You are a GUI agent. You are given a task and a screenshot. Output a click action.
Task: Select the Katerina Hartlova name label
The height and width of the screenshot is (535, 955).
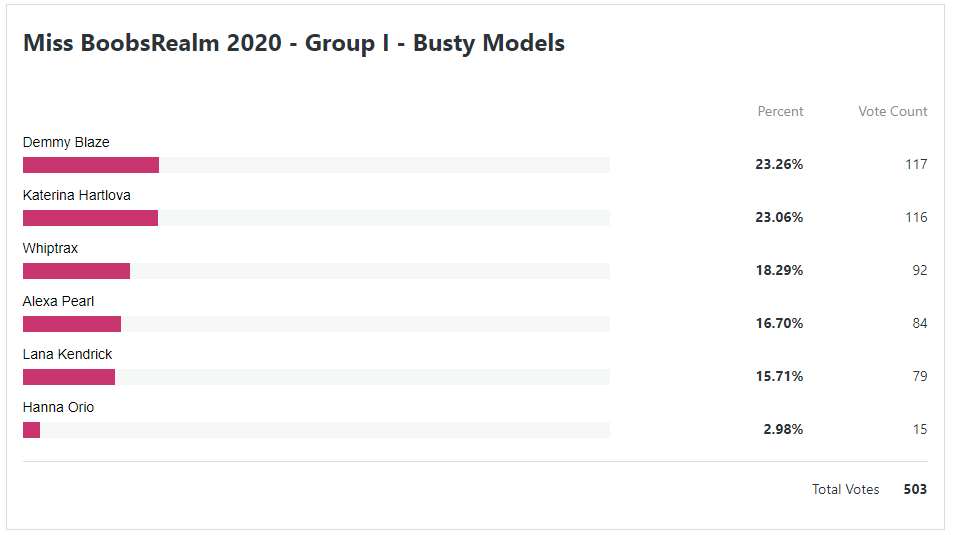click(77, 196)
